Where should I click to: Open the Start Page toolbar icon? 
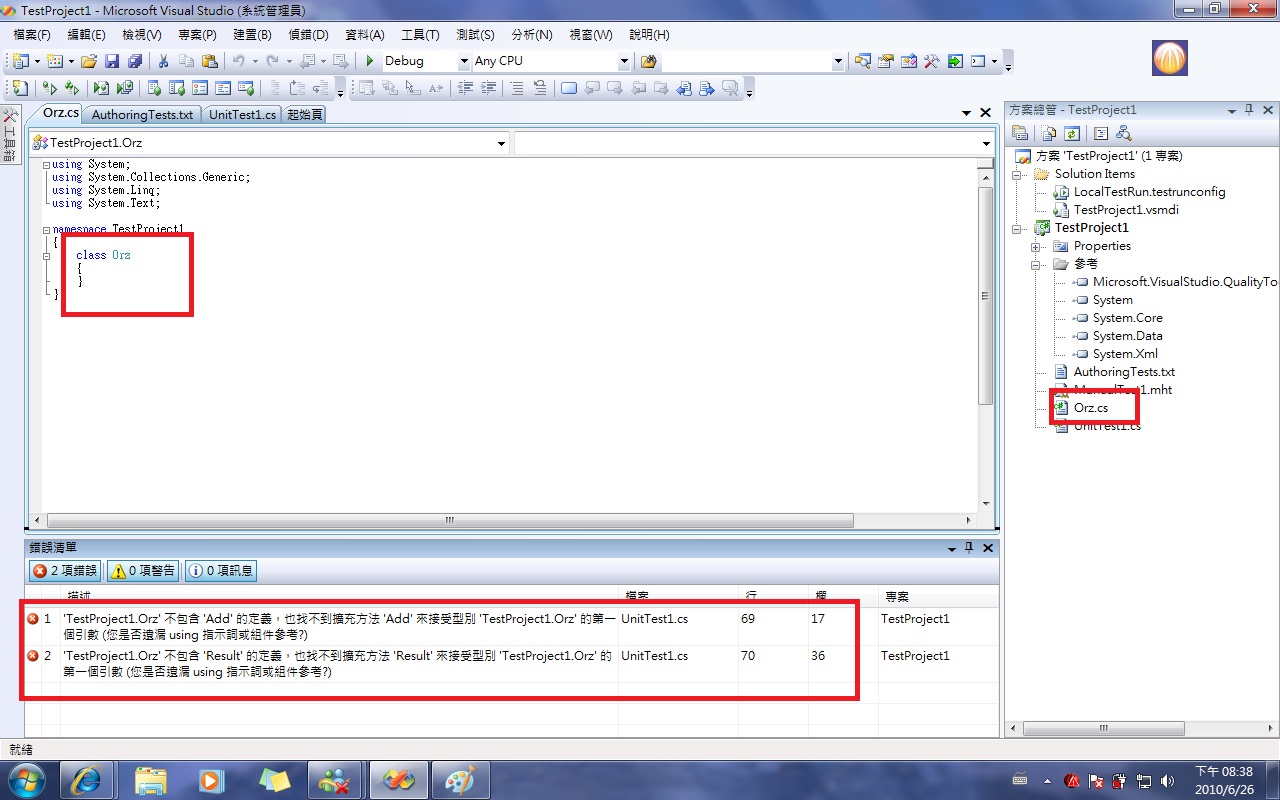tap(955, 61)
